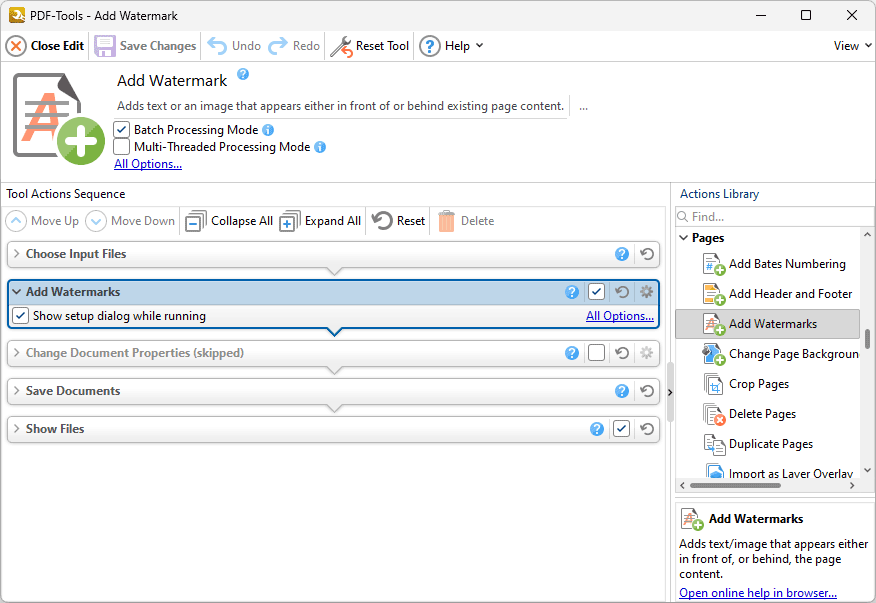Click help icon on Choose Input Files row
The height and width of the screenshot is (603, 876).
[622, 254]
